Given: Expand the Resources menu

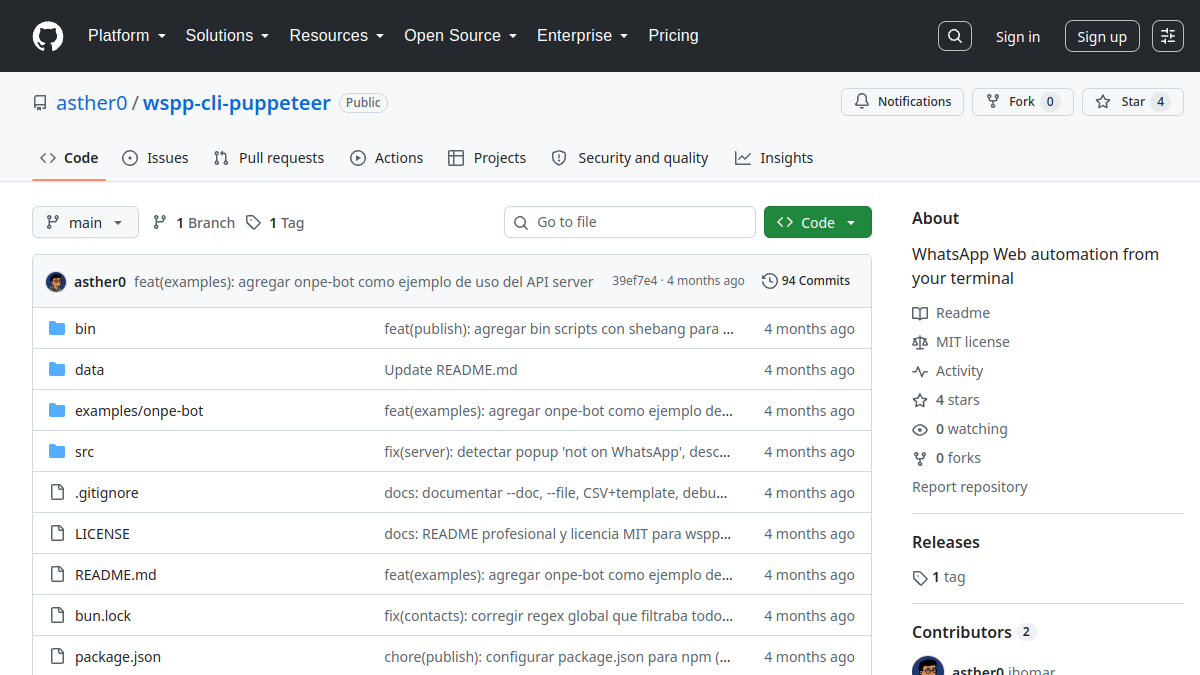Looking at the screenshot, I should pyautogui.click(x=337, y=35).
